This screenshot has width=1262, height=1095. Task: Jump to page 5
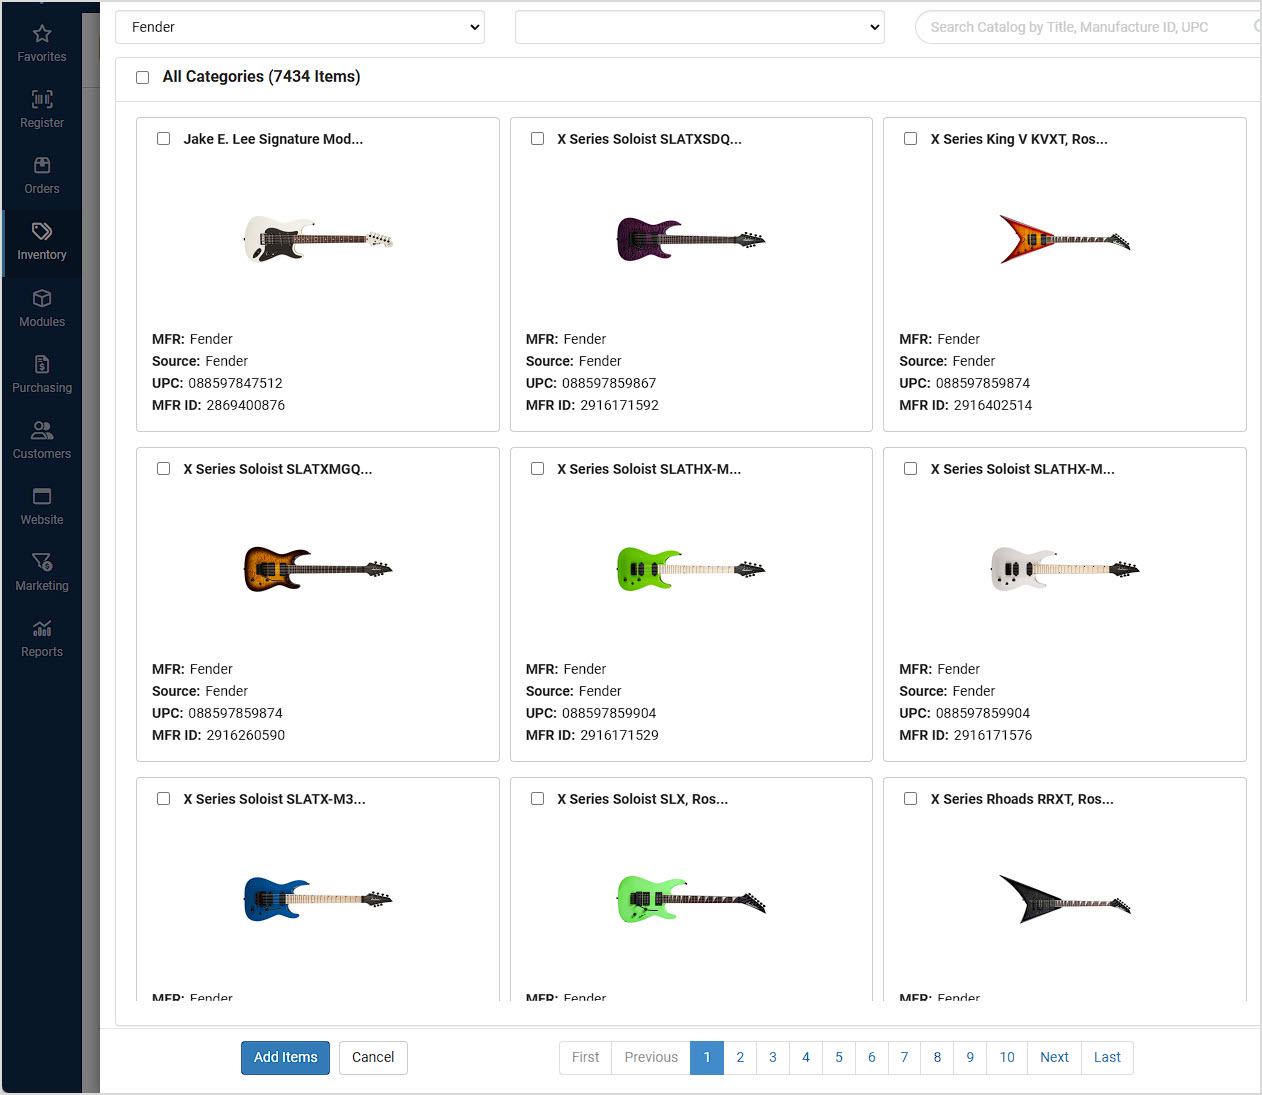839,1058
